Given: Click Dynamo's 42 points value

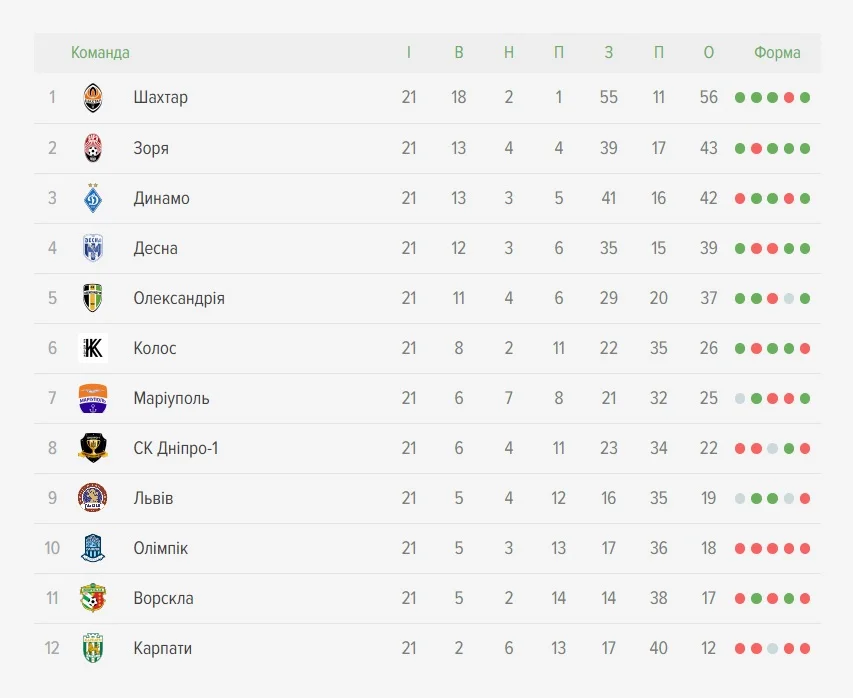Looking at the screenshot, I should (708, 198).
